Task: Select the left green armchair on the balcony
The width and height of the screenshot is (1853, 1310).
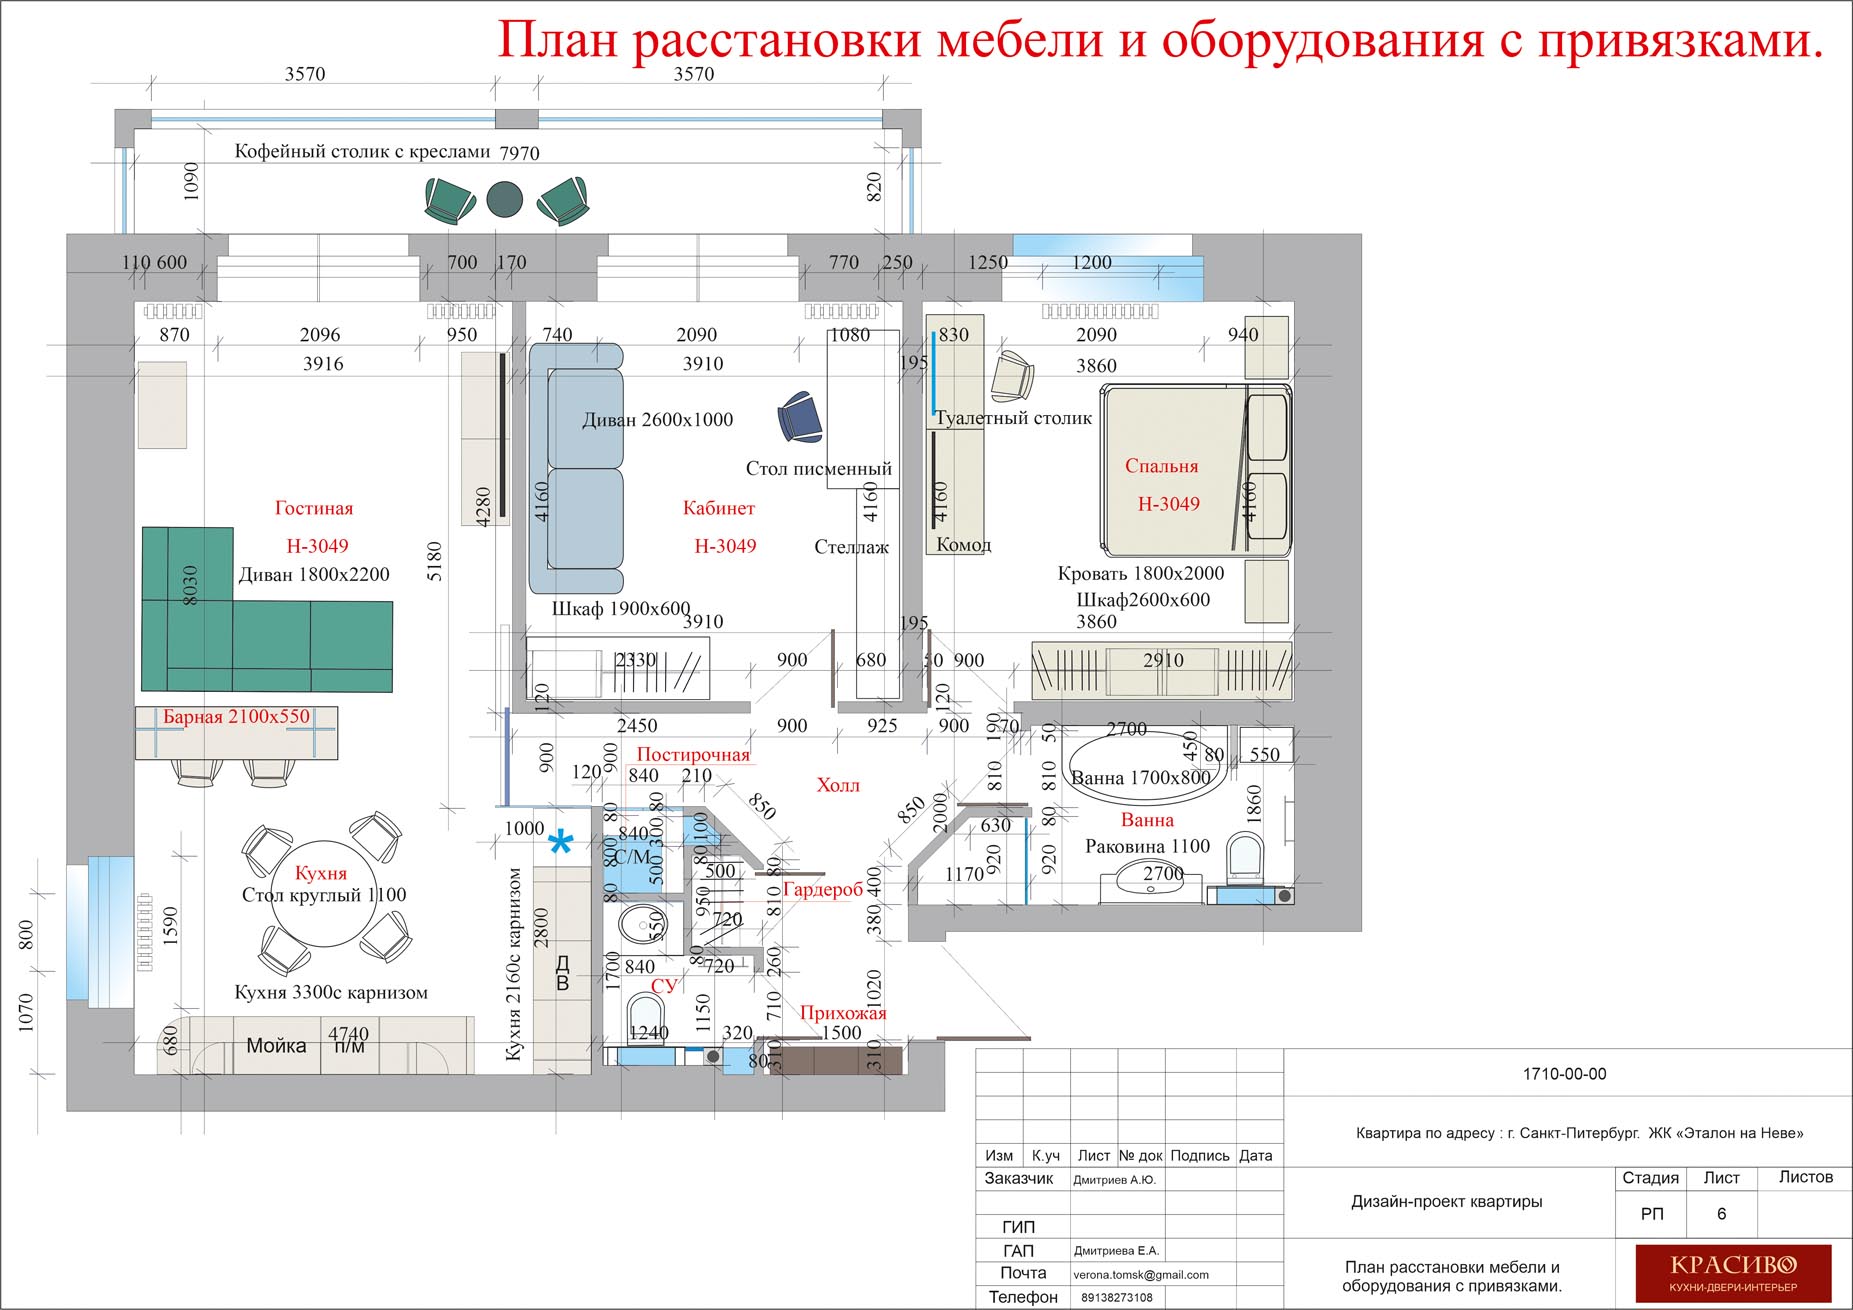Action: [448, 199]
